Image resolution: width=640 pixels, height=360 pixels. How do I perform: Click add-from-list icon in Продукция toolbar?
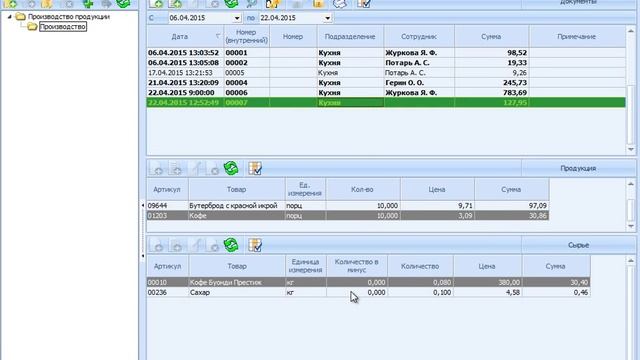coord(176,168)
